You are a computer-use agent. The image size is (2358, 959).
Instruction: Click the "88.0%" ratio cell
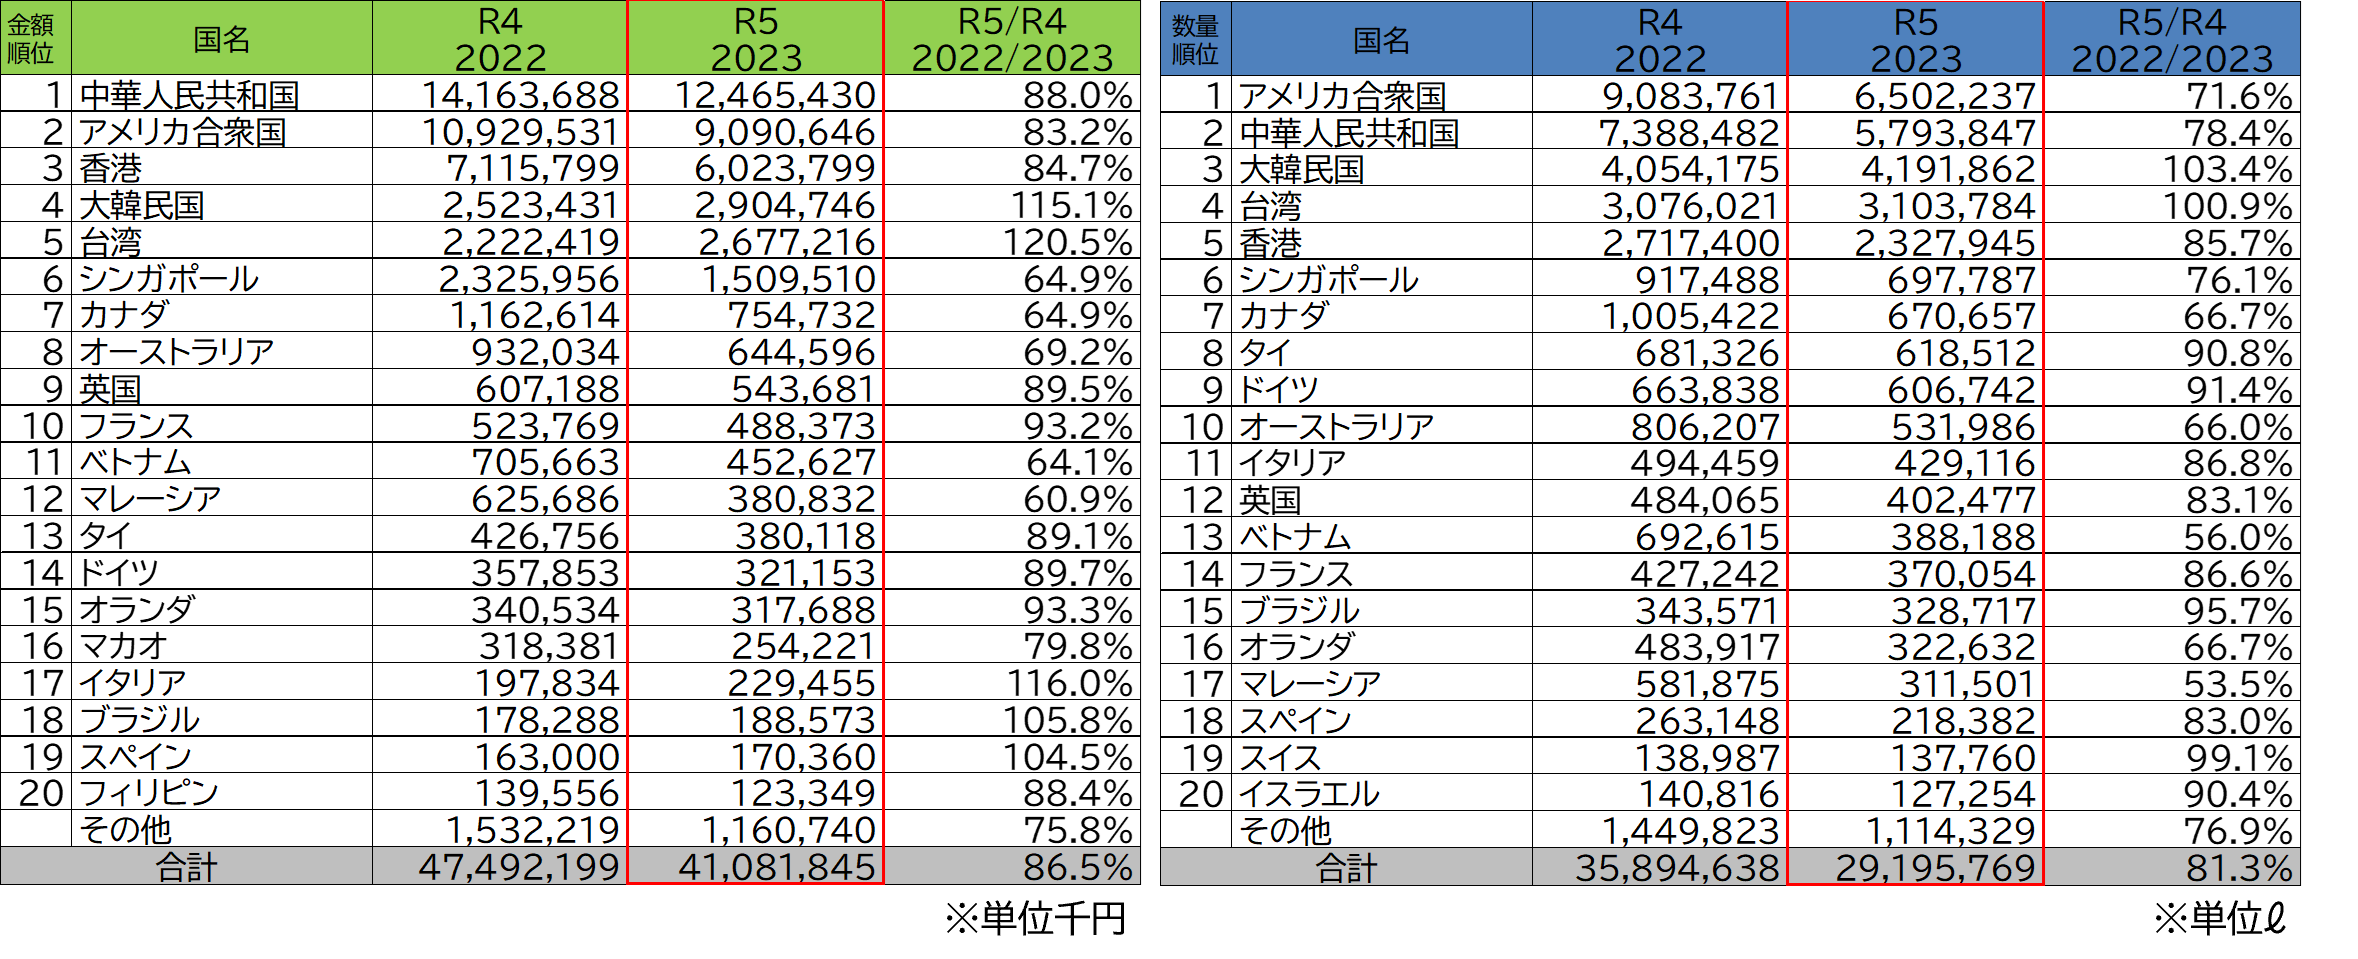[1012, 94]
